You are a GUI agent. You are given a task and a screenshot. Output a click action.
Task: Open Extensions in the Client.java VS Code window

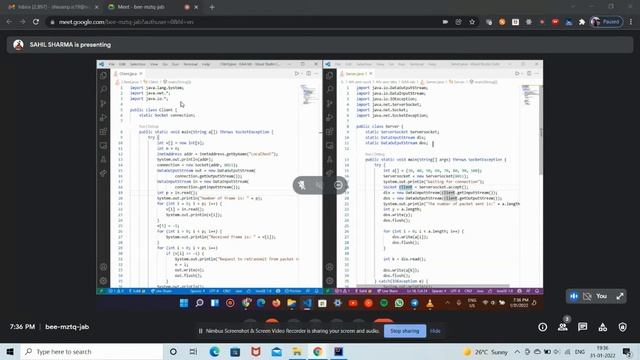103,131
